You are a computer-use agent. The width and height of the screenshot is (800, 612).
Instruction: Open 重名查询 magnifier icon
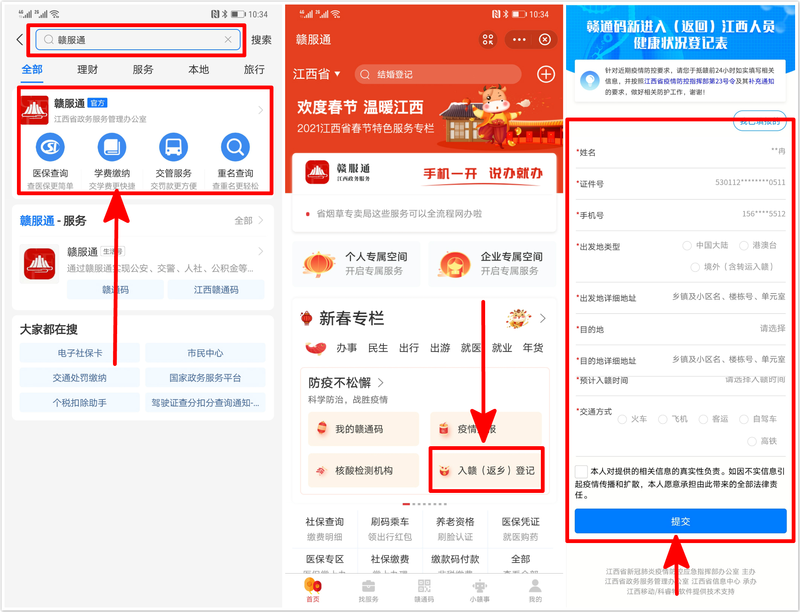[x=235, y=147]
